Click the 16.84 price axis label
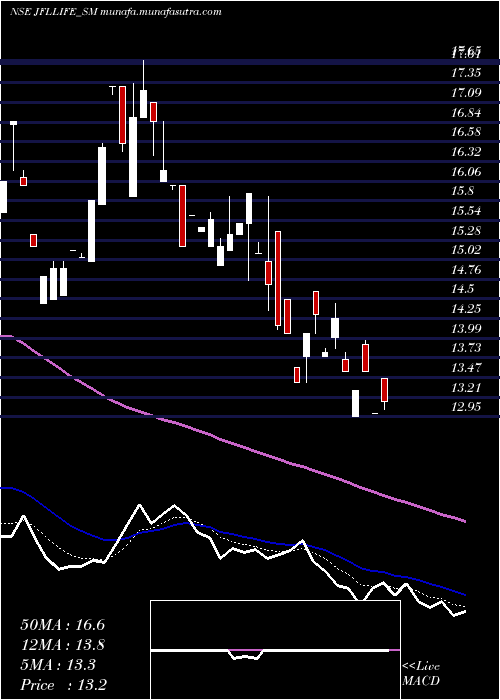This screenshot has width=500, height=700. pos(466,112)
